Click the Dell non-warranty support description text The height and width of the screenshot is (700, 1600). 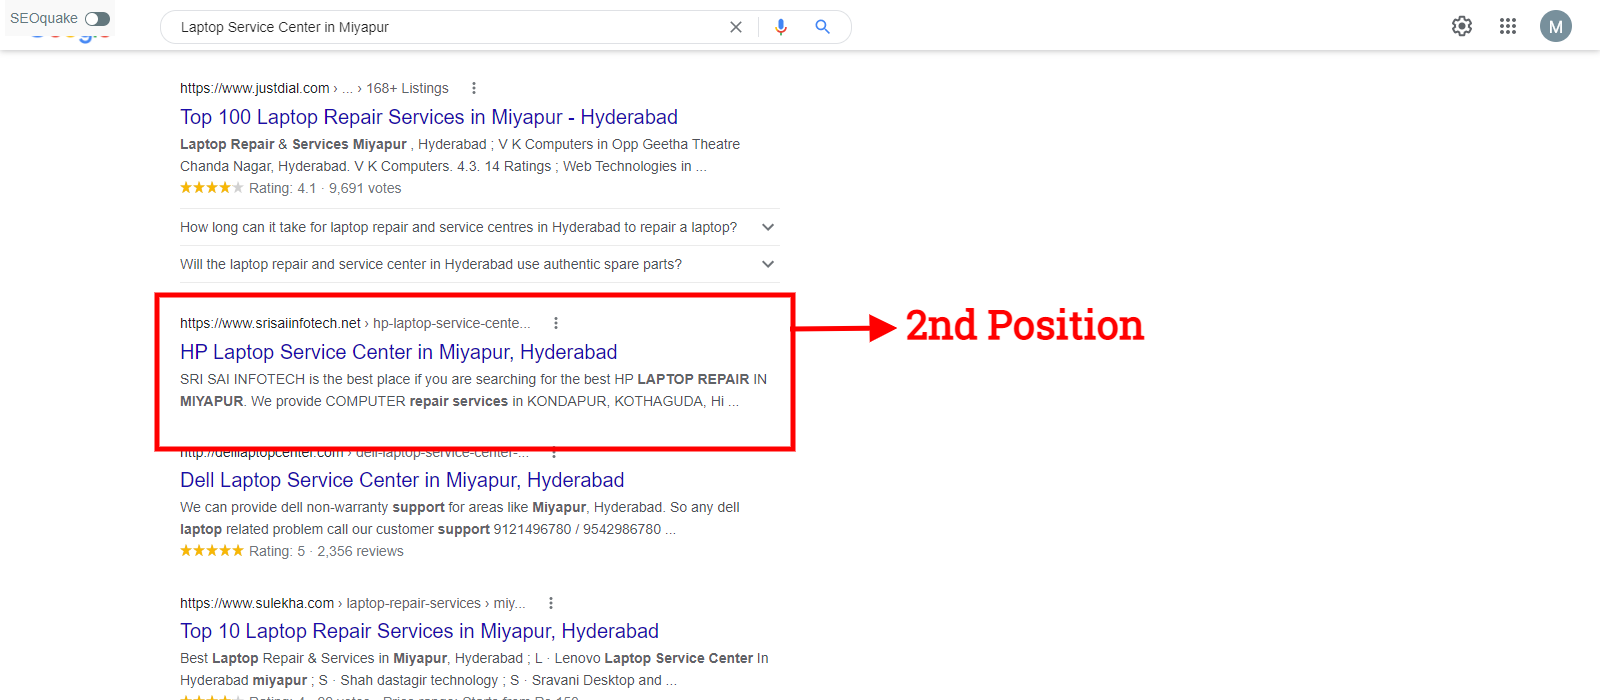(x=460, y=518)
